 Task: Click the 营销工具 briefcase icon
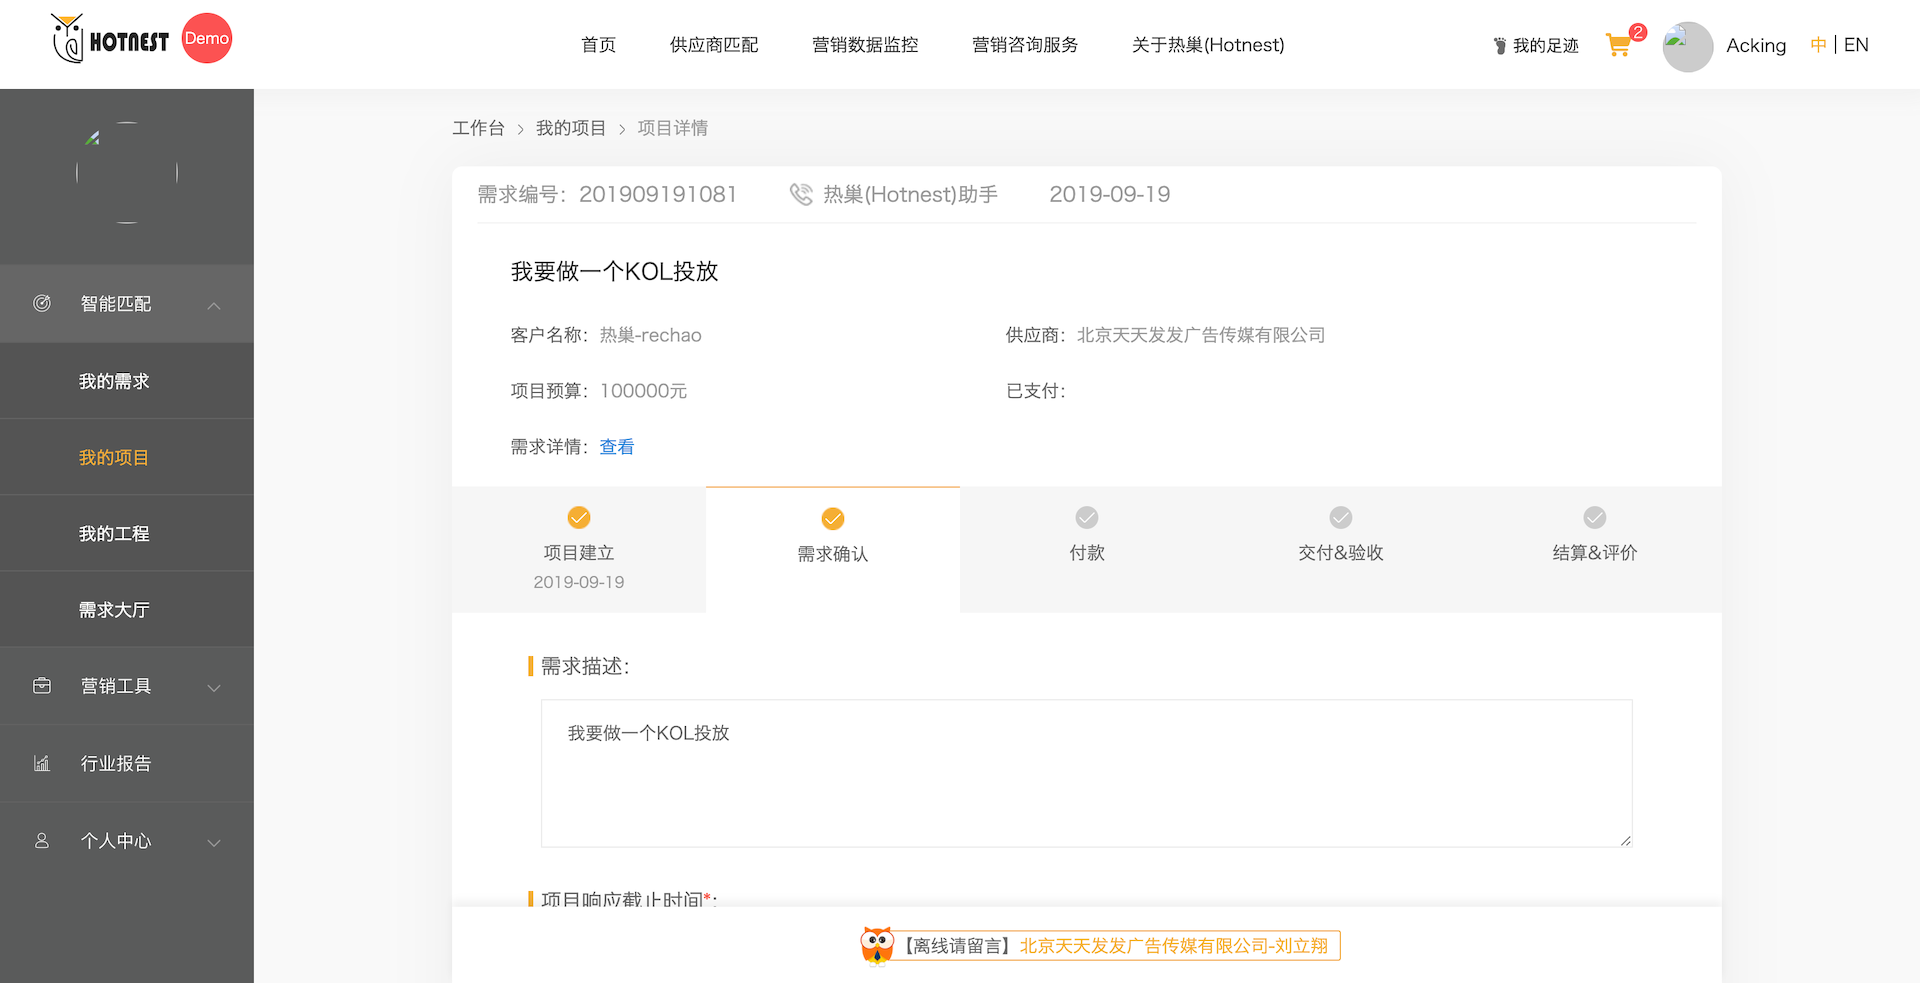click(x=42, y=686)
